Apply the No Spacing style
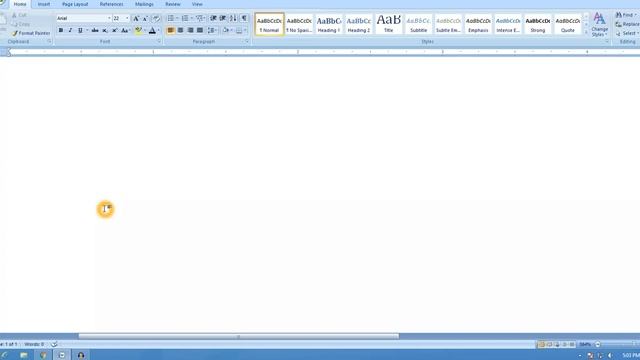Screen dimensions: 640x360 tap(299, 24)
